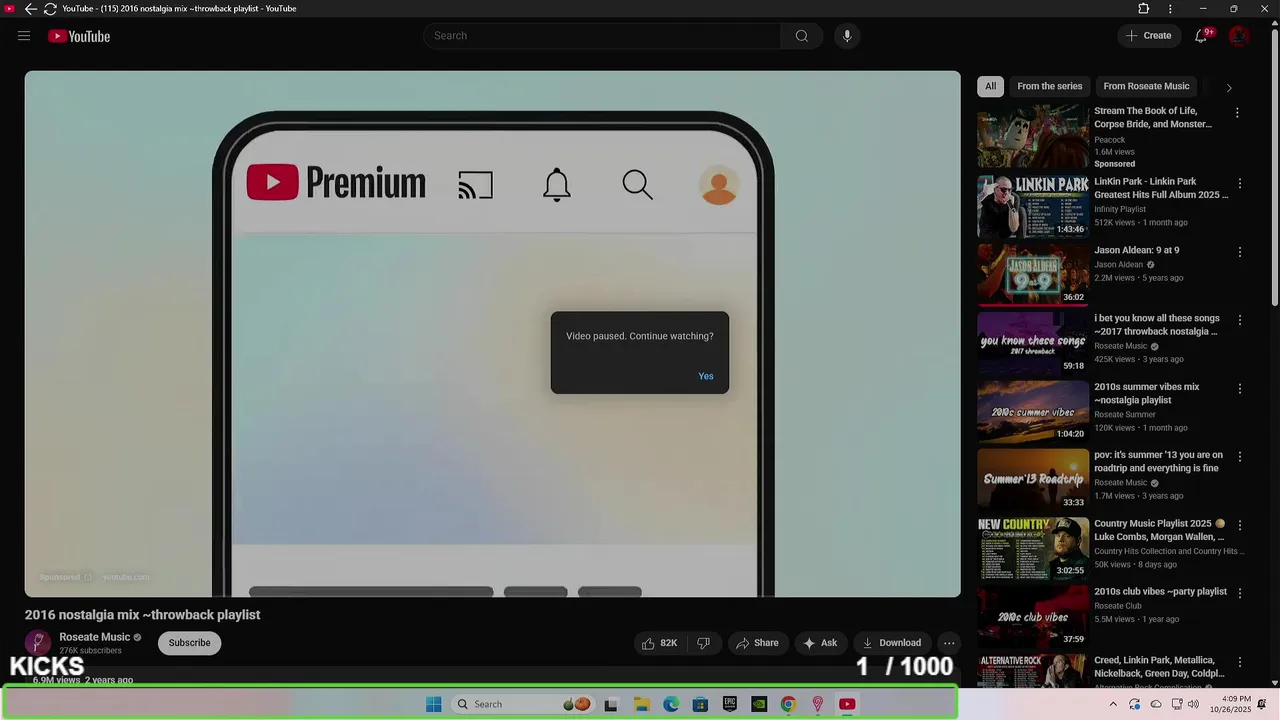Dislike the video with the thumbs-down button
The width and height of the screenshot is (1280, 720).
[703, 643]
